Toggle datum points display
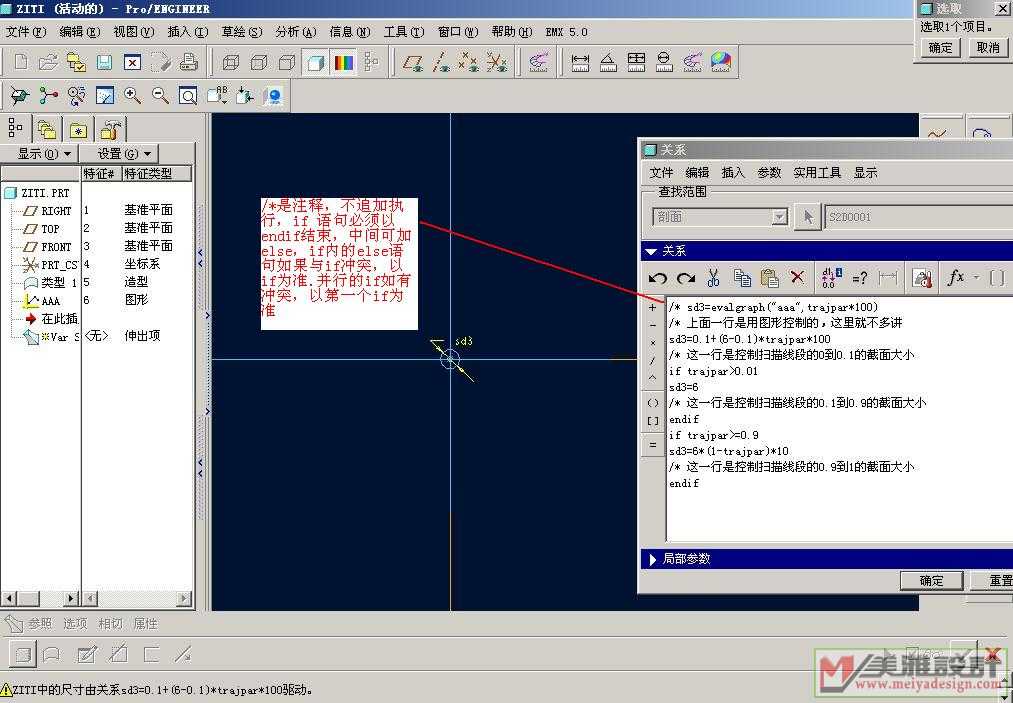1013x703 pixels. click(x=468, y=62)
